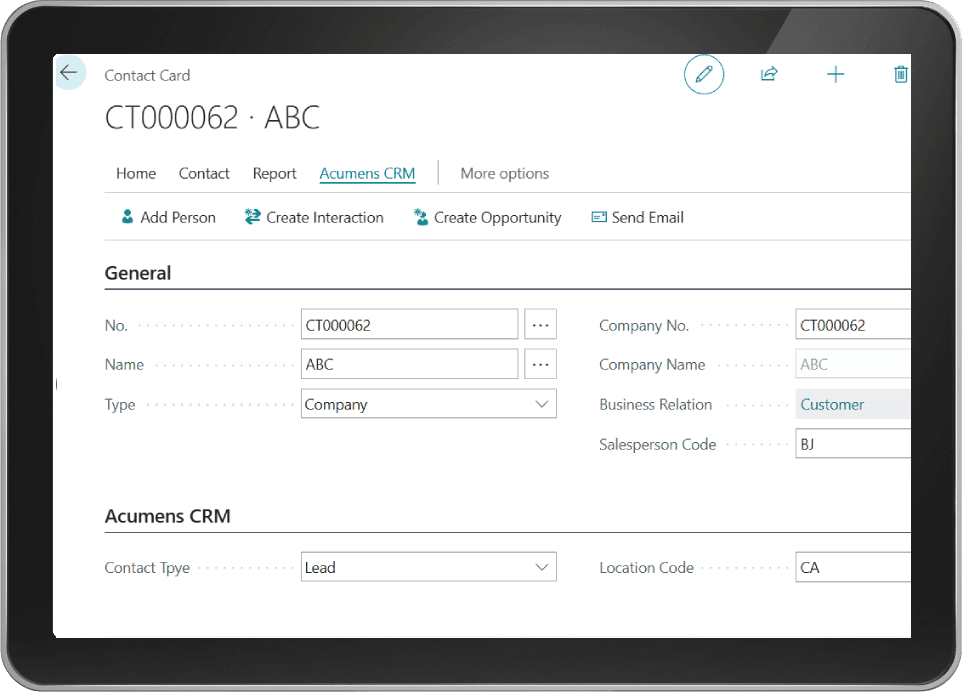Open the Name field ellipsis button

click(540, 364)
